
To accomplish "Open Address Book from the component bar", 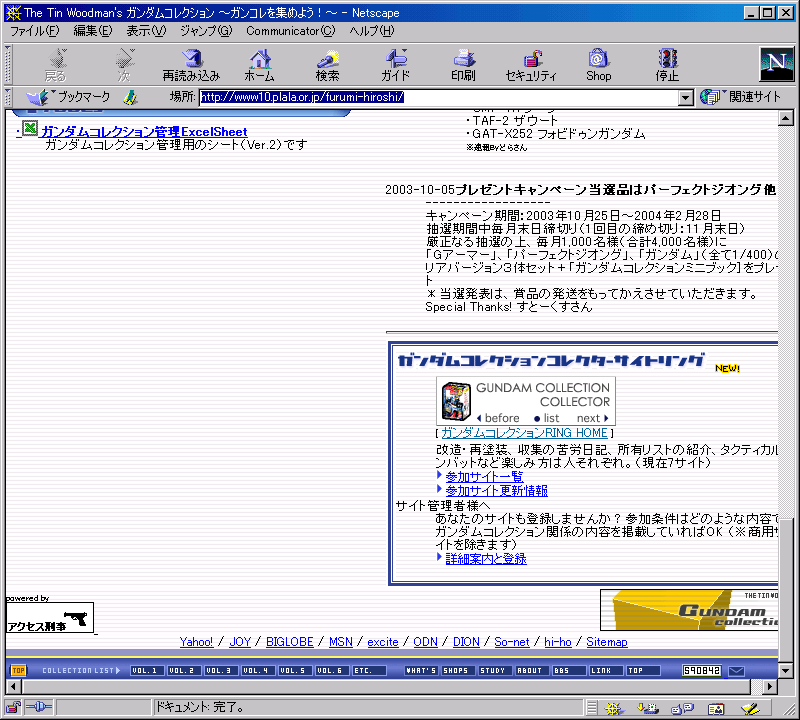I will 716,708.
